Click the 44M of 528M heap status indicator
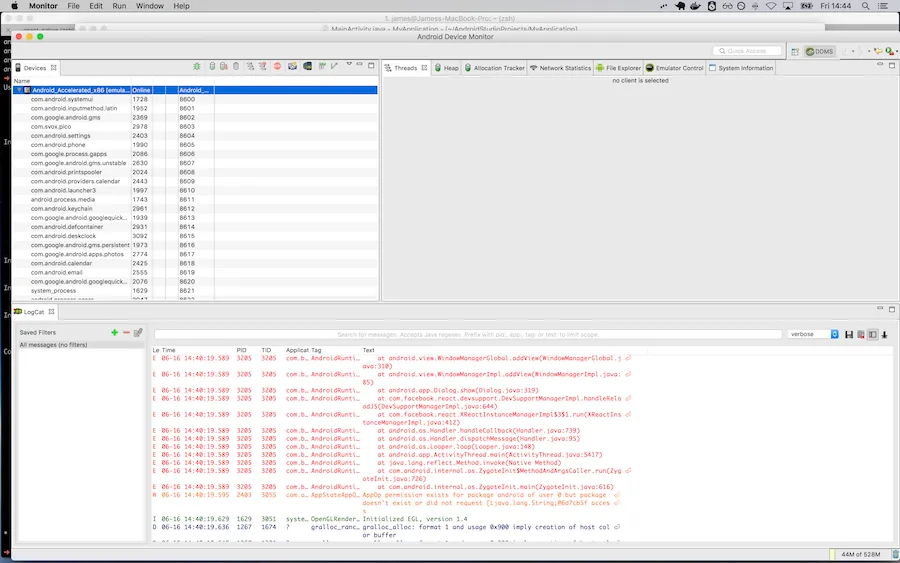Viewport: 900px width, 563px height. click(x=860, y=554)
